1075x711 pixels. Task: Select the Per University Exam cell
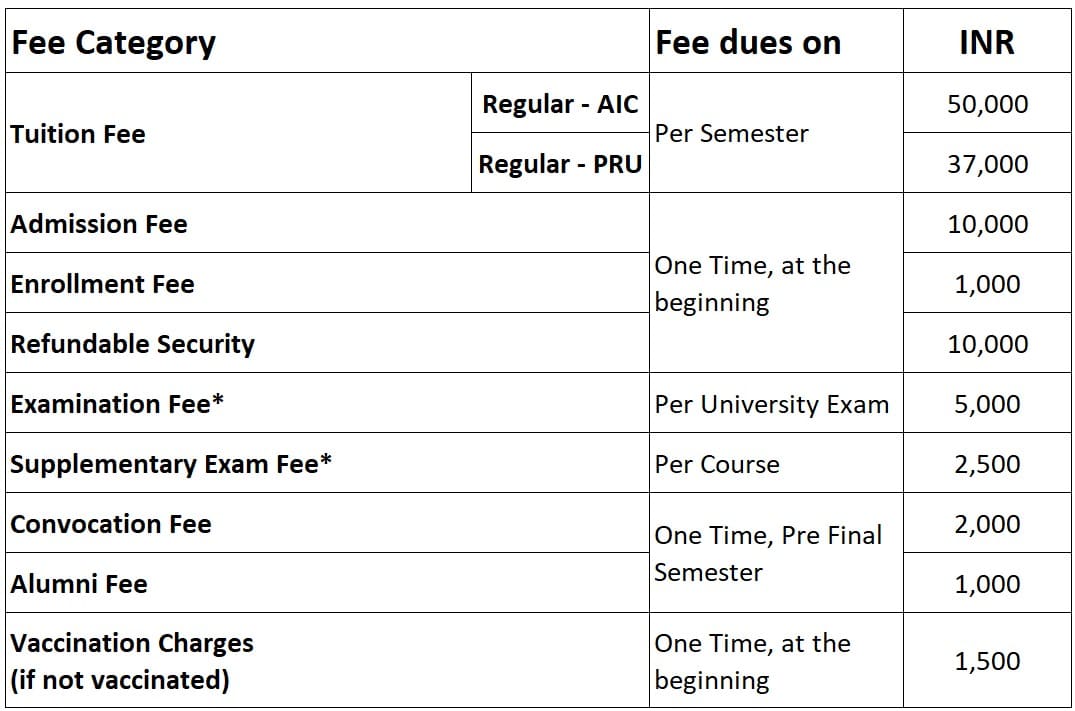point(776,403)
